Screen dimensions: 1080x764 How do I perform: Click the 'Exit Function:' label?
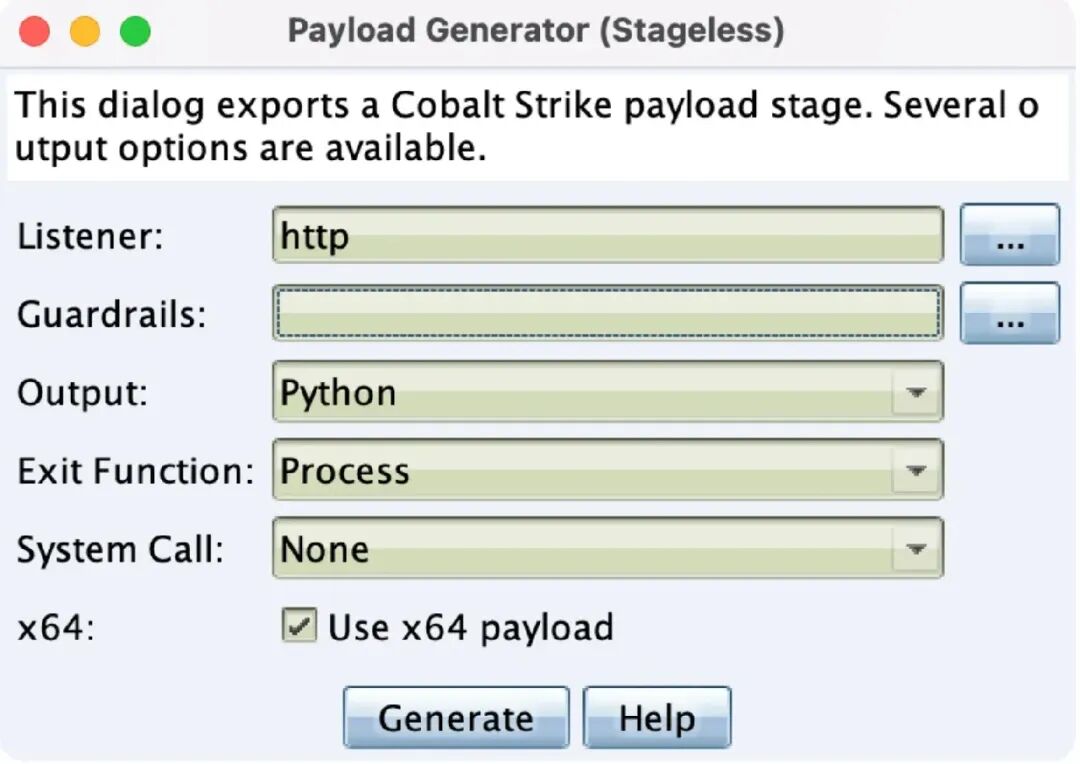tap(135, 471)
